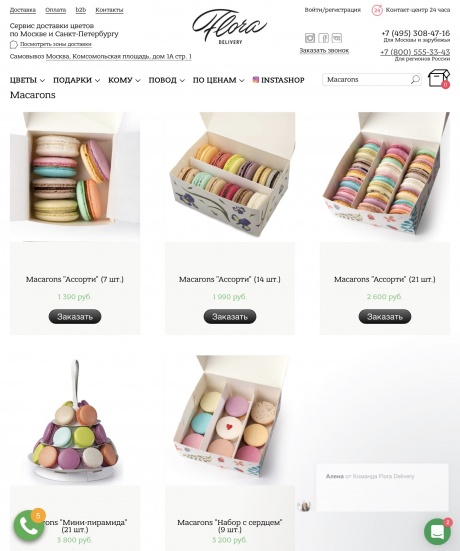Expand the ЦВЕТЫ dropdown menu

27,80
